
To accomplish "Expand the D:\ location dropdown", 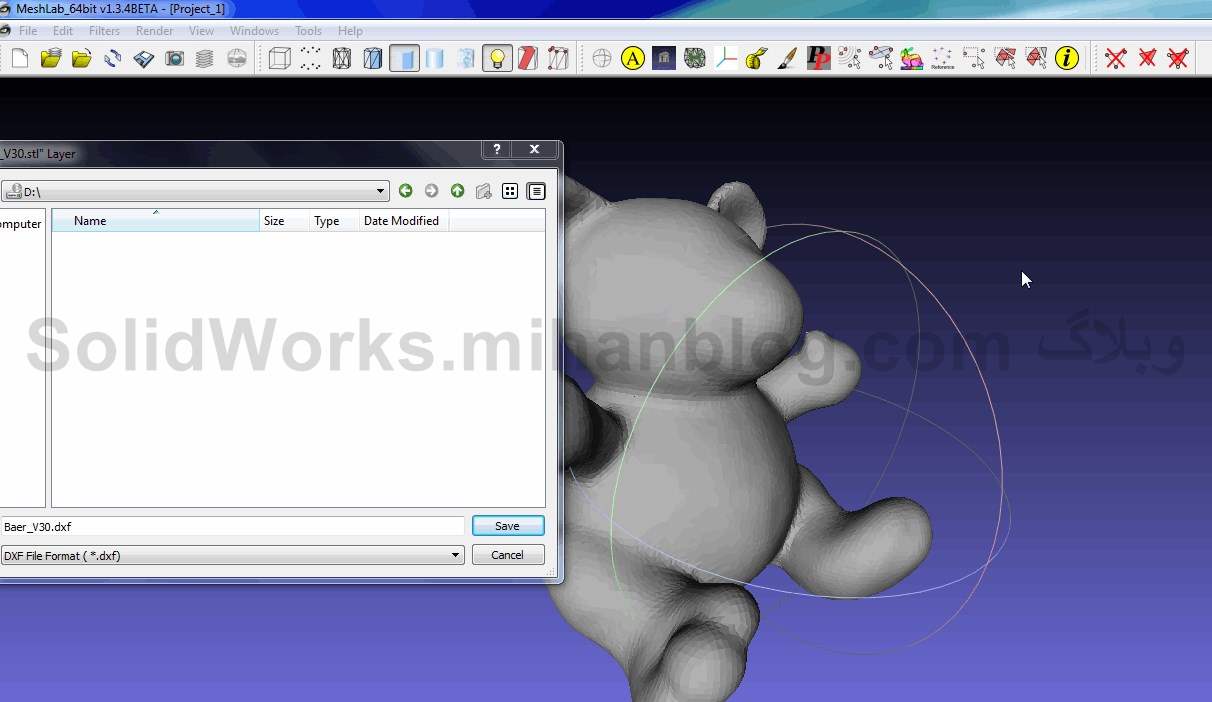I will 380,191.
